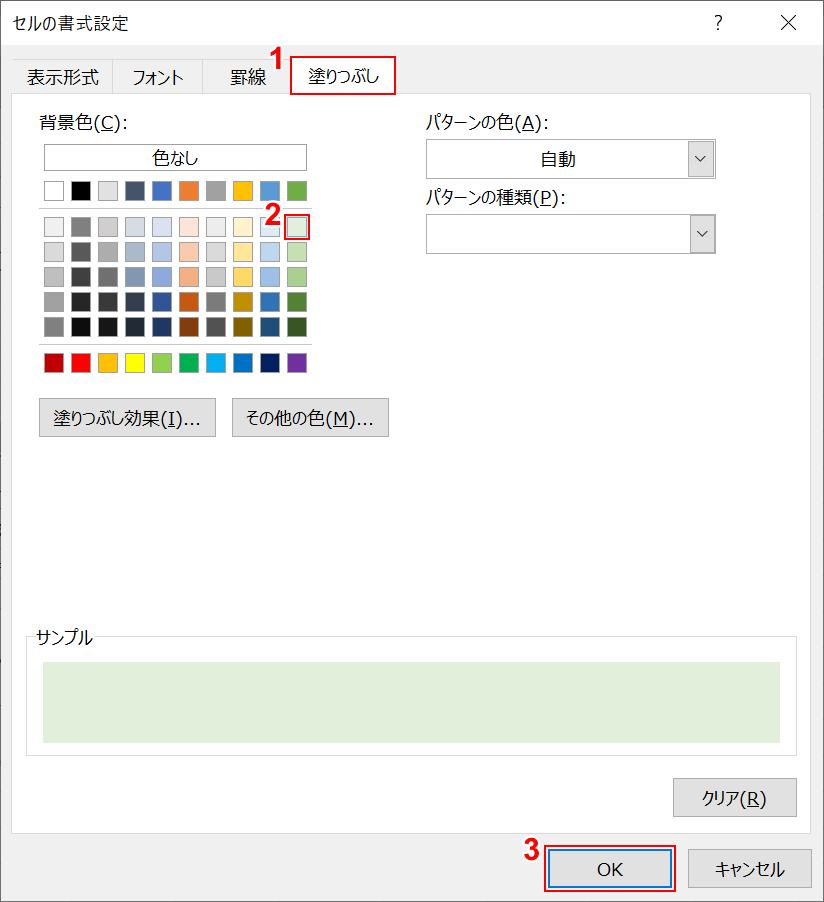The height and width of the screenshot is (902, 824).
Task: Select the black swatch in top row
Action: click(81, 190)
